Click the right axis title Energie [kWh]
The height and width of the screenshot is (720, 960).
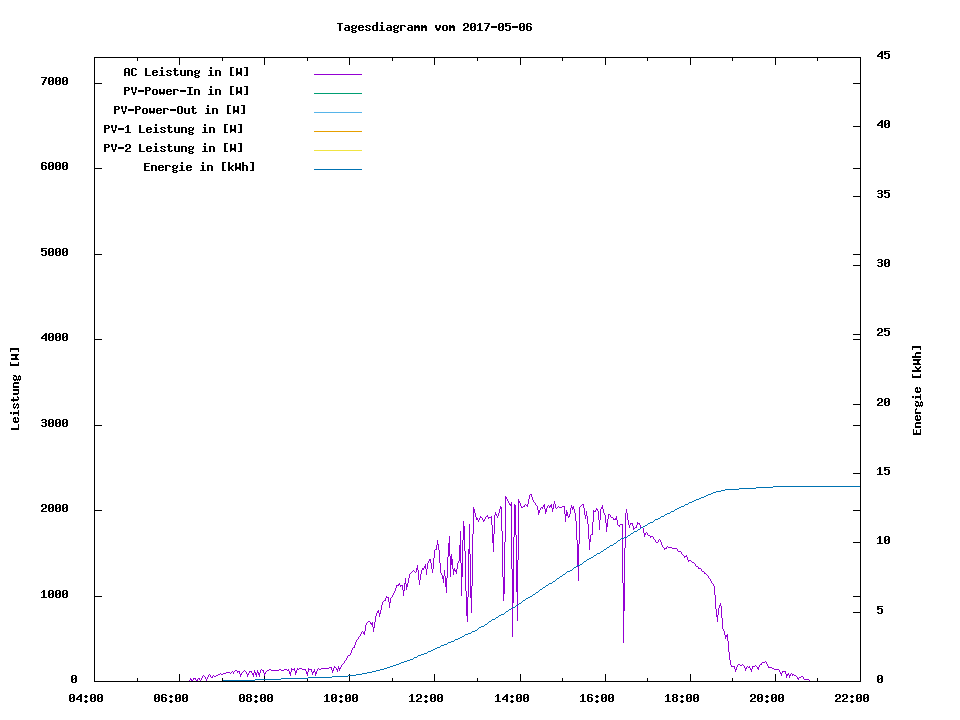pyautogui.click(x=917, y=390)
